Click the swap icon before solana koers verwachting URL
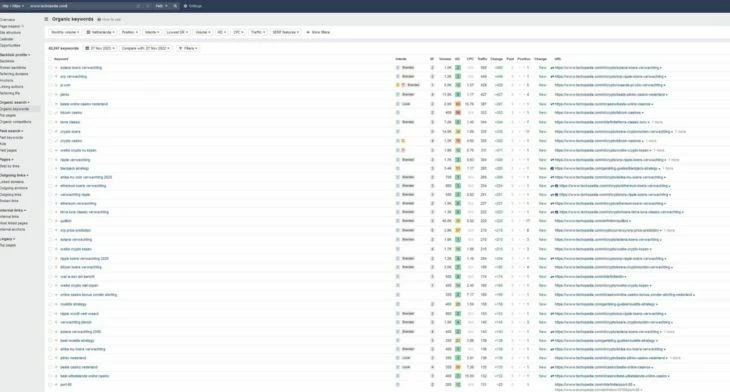Screen dimensions: 730x392 pyautogui.click(x=552, y=68)
